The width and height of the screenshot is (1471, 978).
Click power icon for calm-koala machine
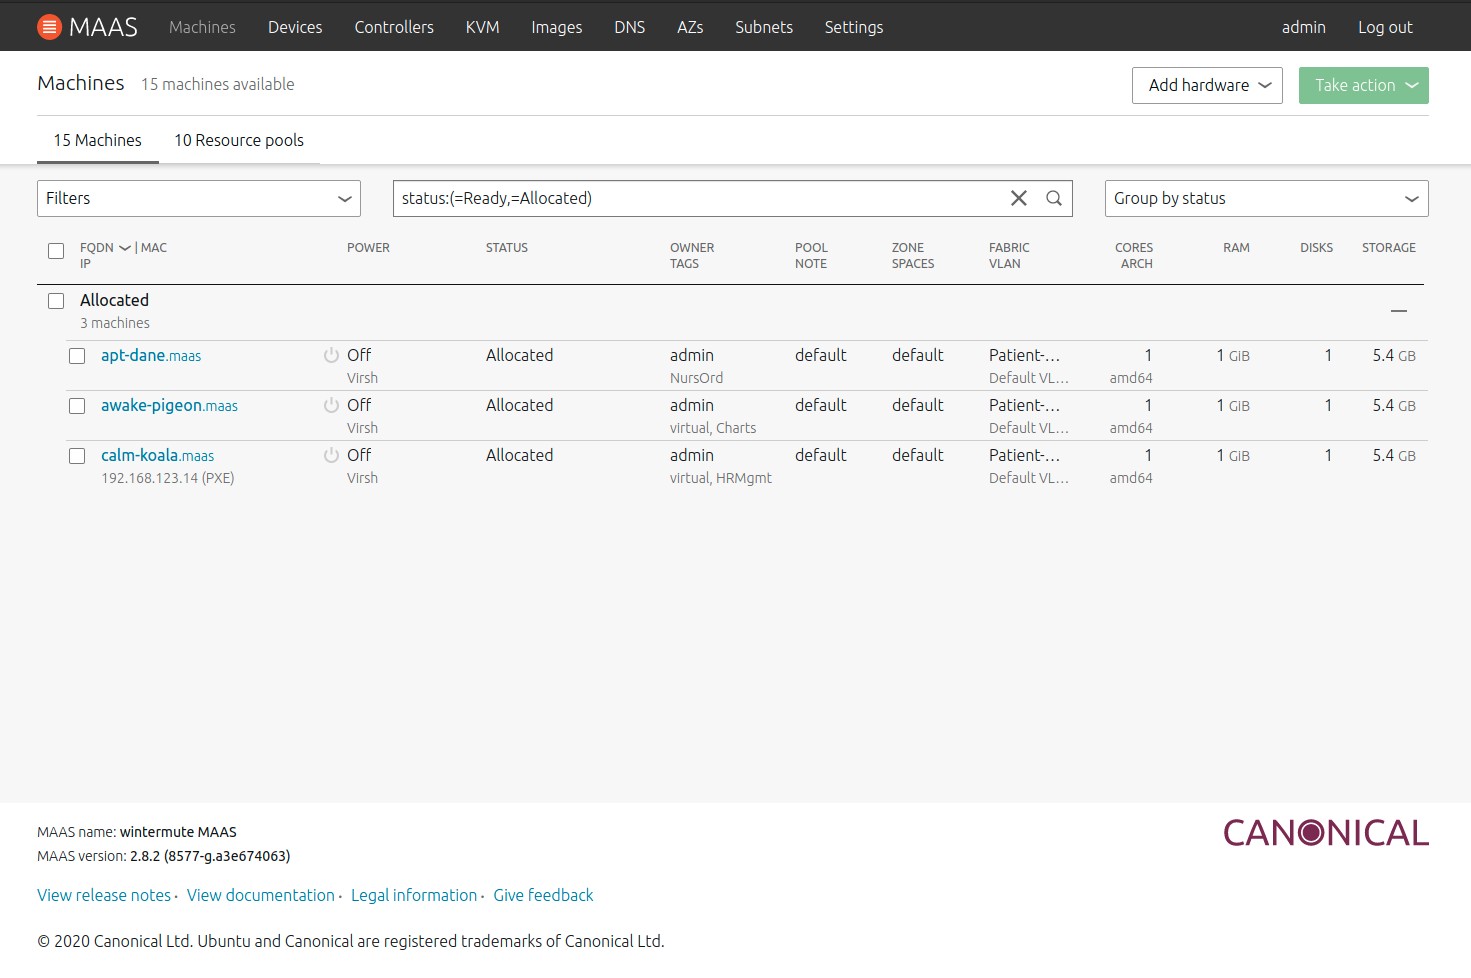331,455
